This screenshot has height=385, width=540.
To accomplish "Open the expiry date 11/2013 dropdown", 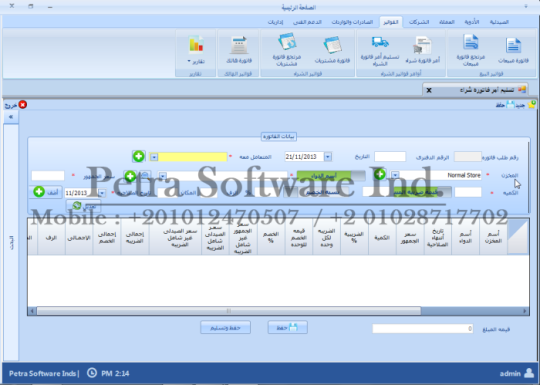I will coord(102,193).
